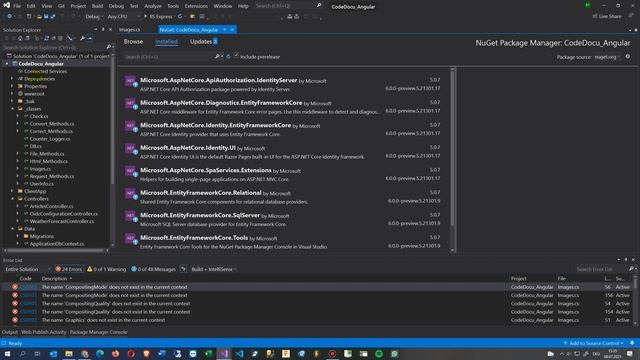Toggle the 0 of 1 Warning filter

coord(107,269)
